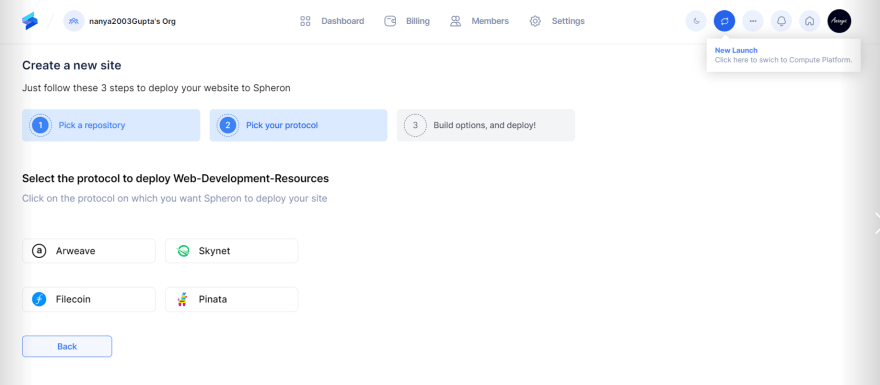The width and height of the screenshot is (880, 385).
Task: Click the Spheron logo icon
Action: click(30, 21)
